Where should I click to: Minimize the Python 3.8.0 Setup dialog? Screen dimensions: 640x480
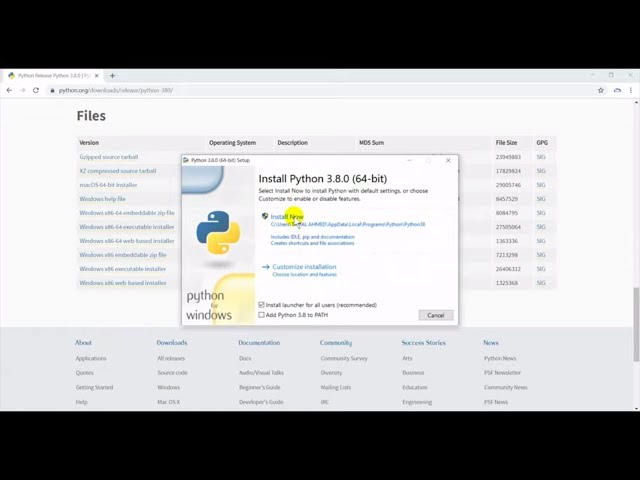pyautogui.click(x=409, y=160)
